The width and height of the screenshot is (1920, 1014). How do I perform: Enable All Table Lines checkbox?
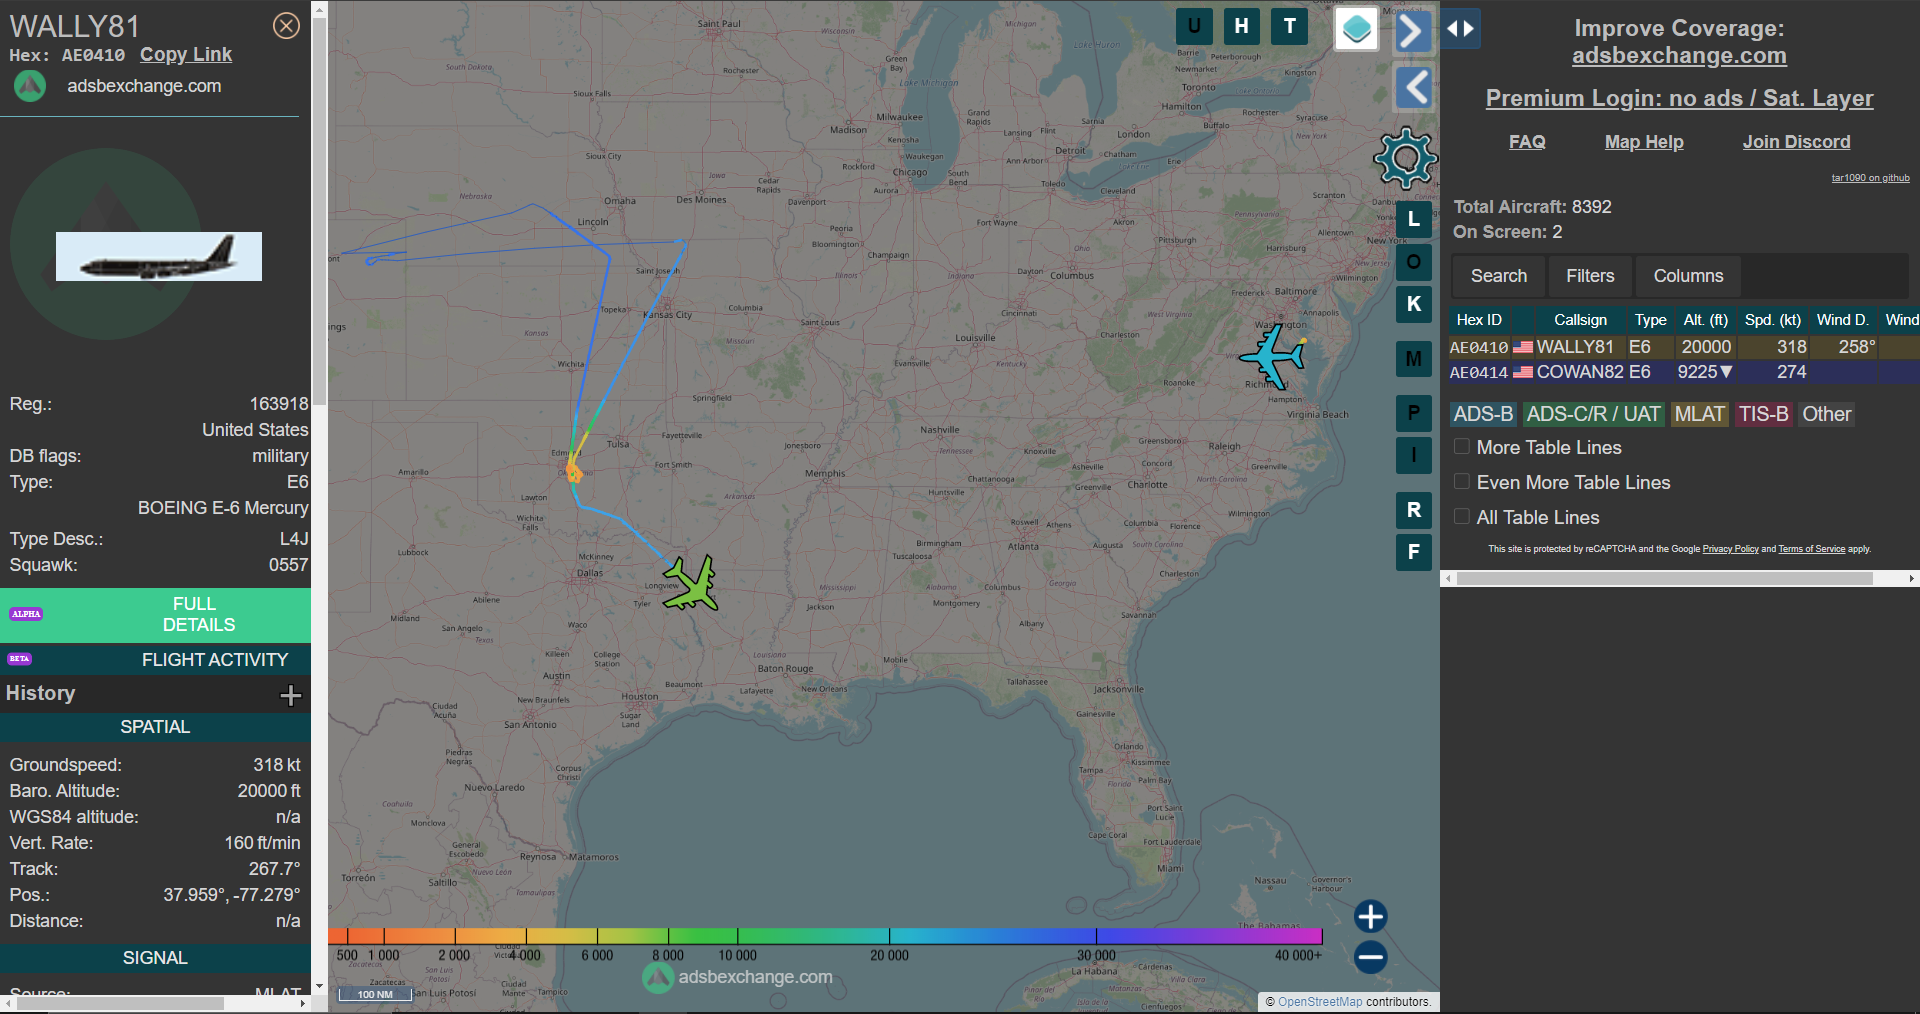pyautogui.click(x=1462, y=516)
